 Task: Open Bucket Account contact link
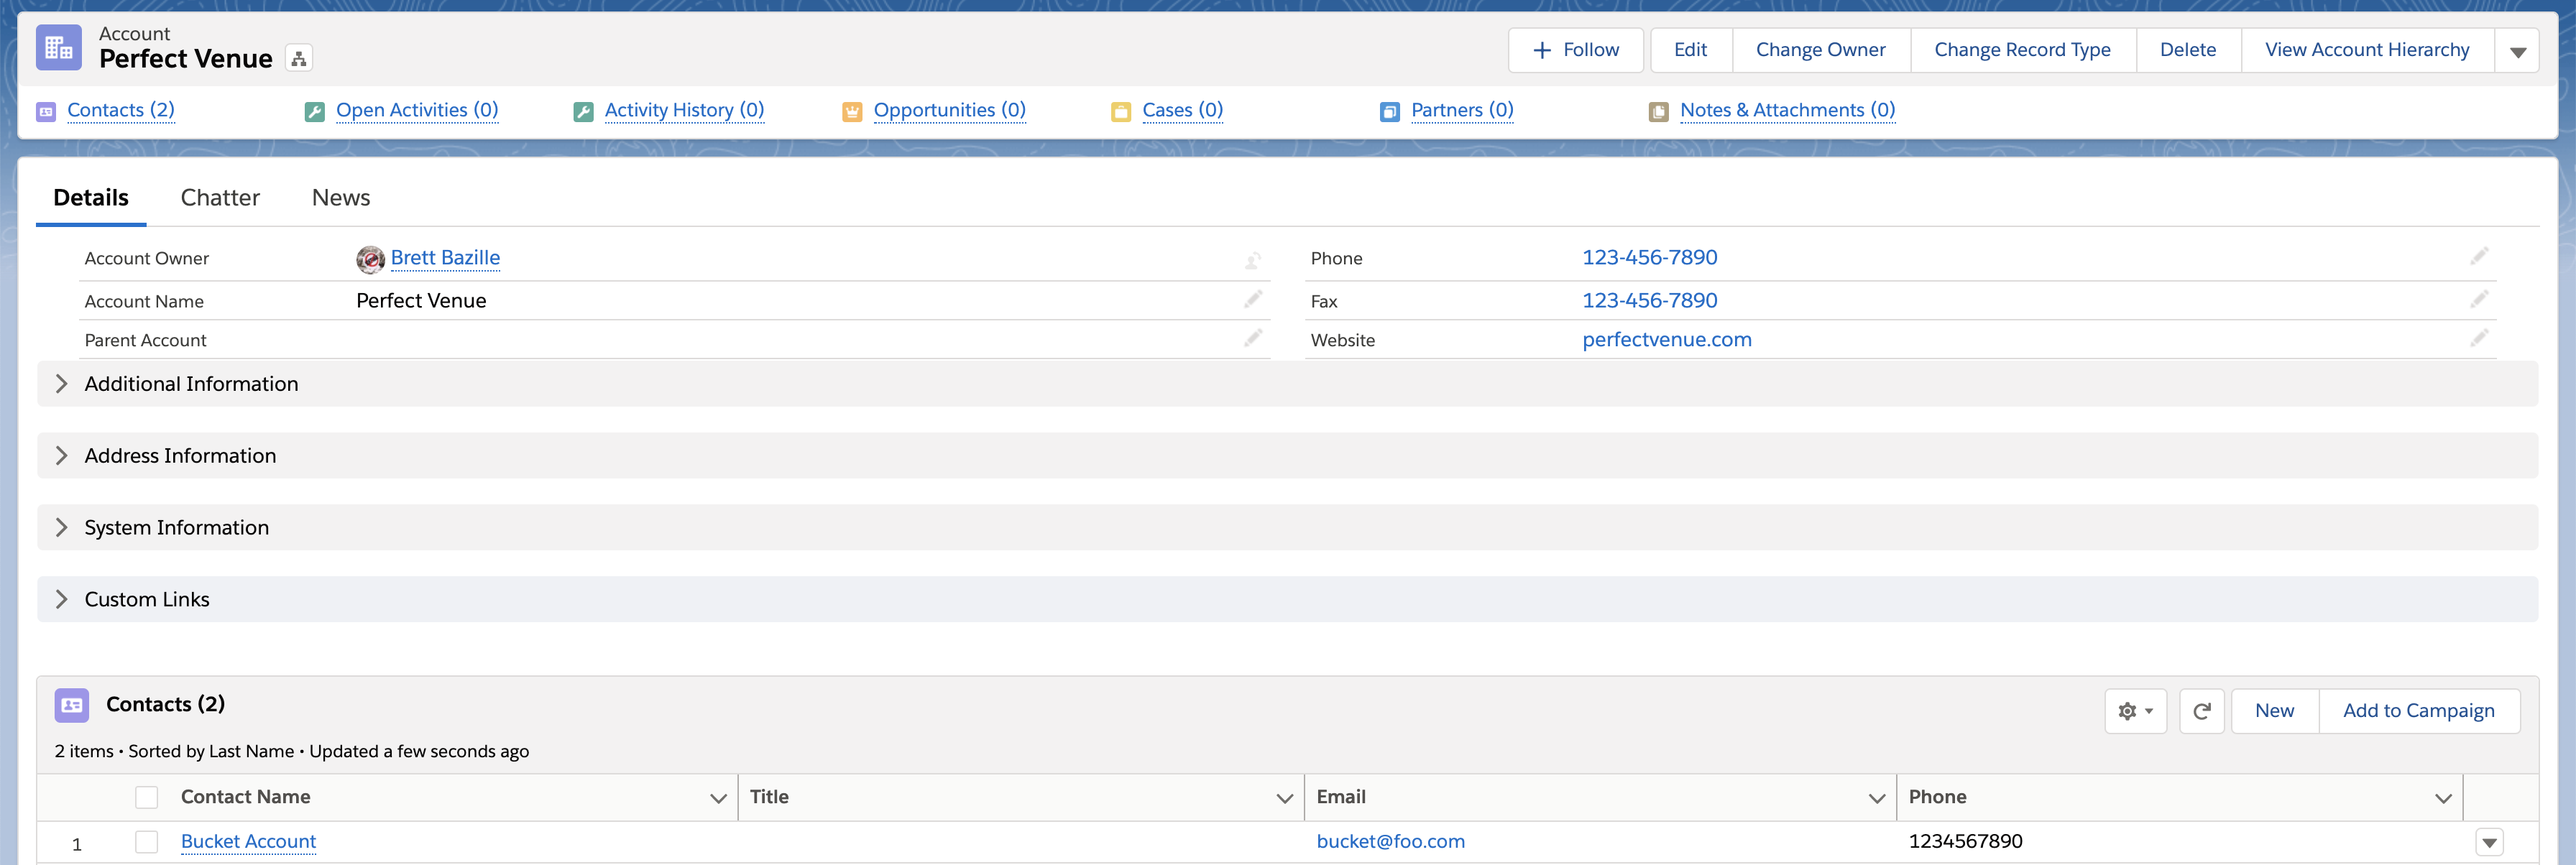(249, 842)
